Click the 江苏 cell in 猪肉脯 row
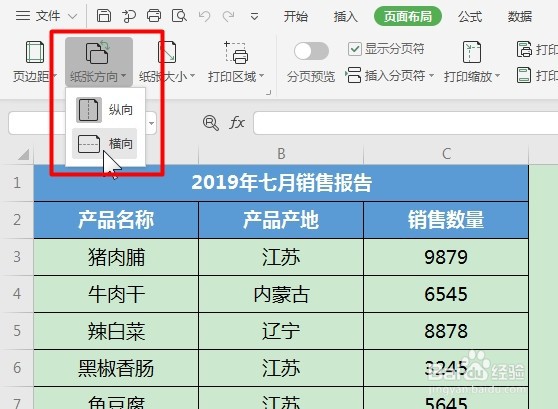 coord(281,257)
